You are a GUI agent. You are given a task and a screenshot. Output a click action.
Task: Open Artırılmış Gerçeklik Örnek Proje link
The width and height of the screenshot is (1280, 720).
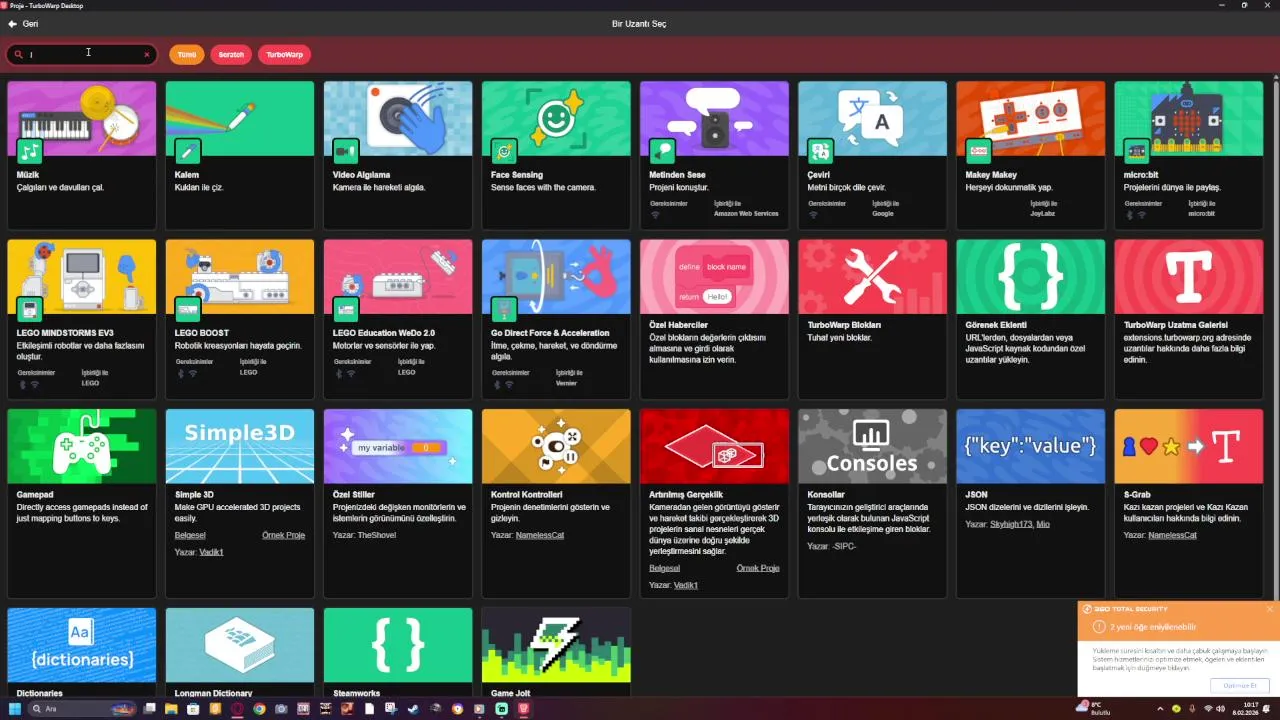pyautogui.click(x=757, y=568)
